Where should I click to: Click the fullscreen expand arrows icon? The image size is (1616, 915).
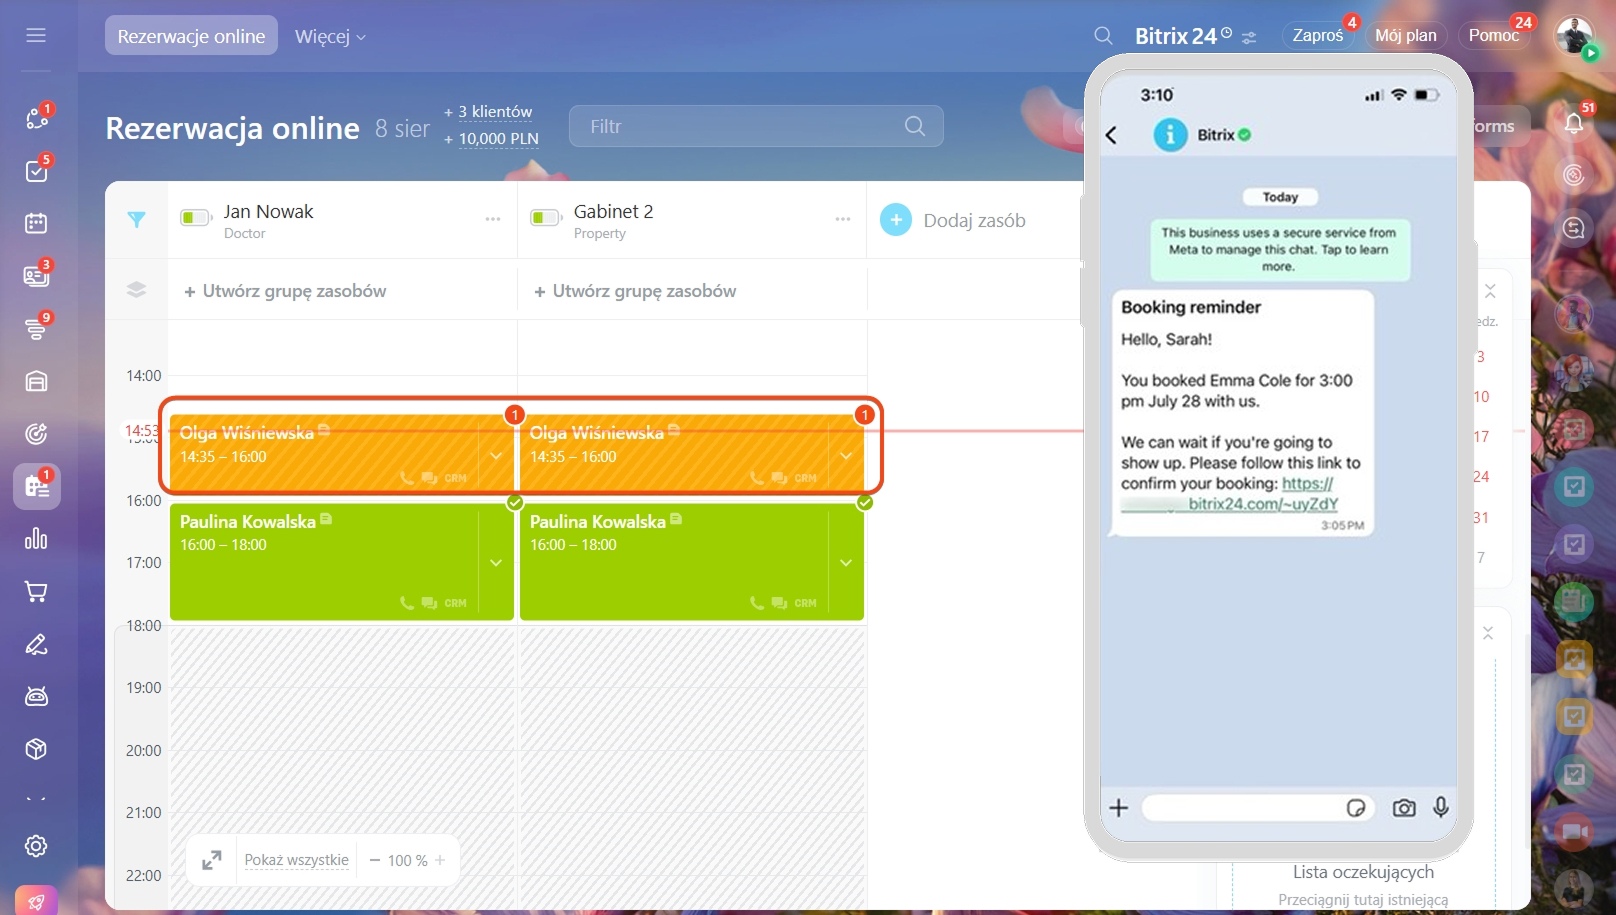tap(212, 860)
